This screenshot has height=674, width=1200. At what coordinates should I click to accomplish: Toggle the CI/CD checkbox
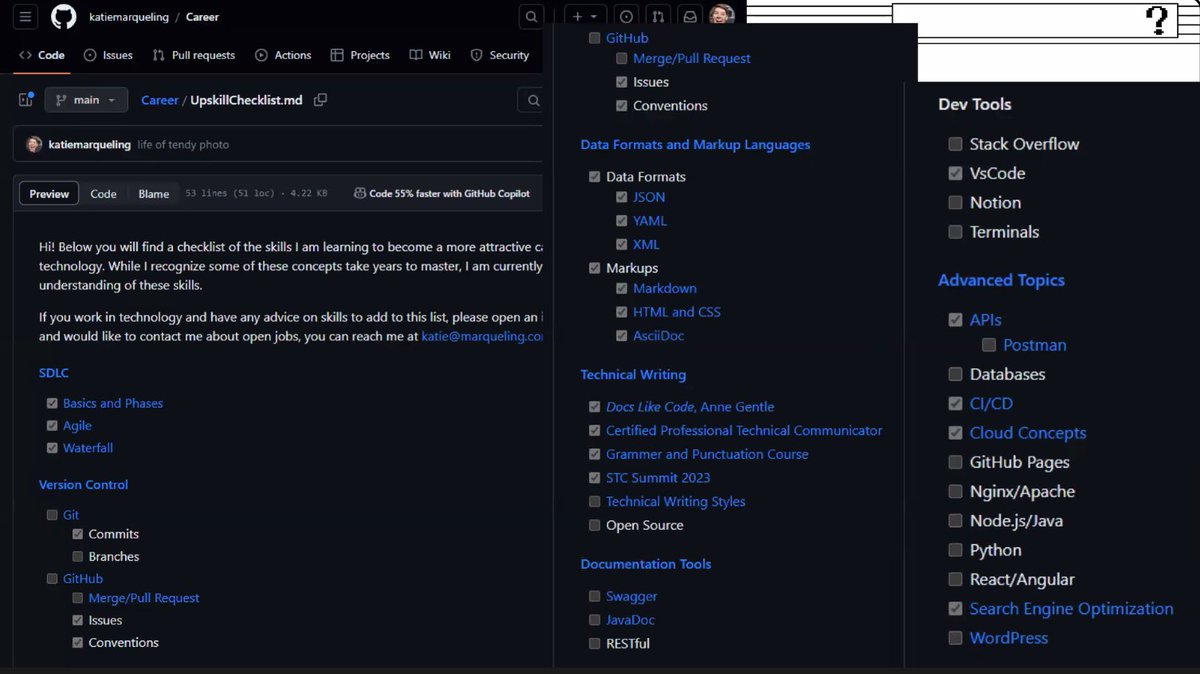click(x=956, y=404)
